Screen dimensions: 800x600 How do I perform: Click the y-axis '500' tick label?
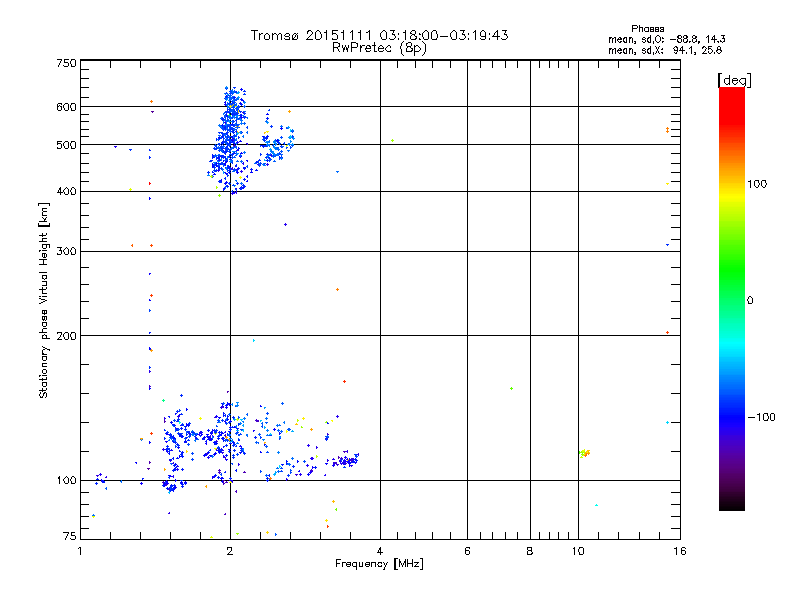coord(67,145)
